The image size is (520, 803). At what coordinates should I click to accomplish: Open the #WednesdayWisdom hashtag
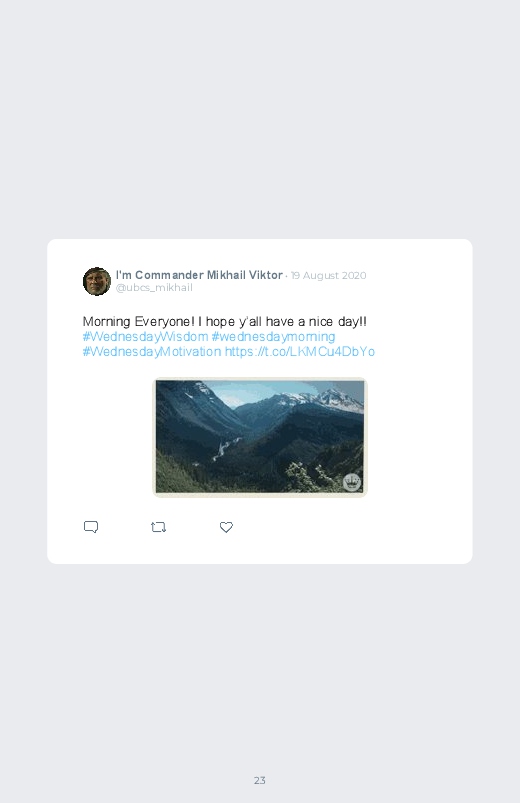(145, 336)
